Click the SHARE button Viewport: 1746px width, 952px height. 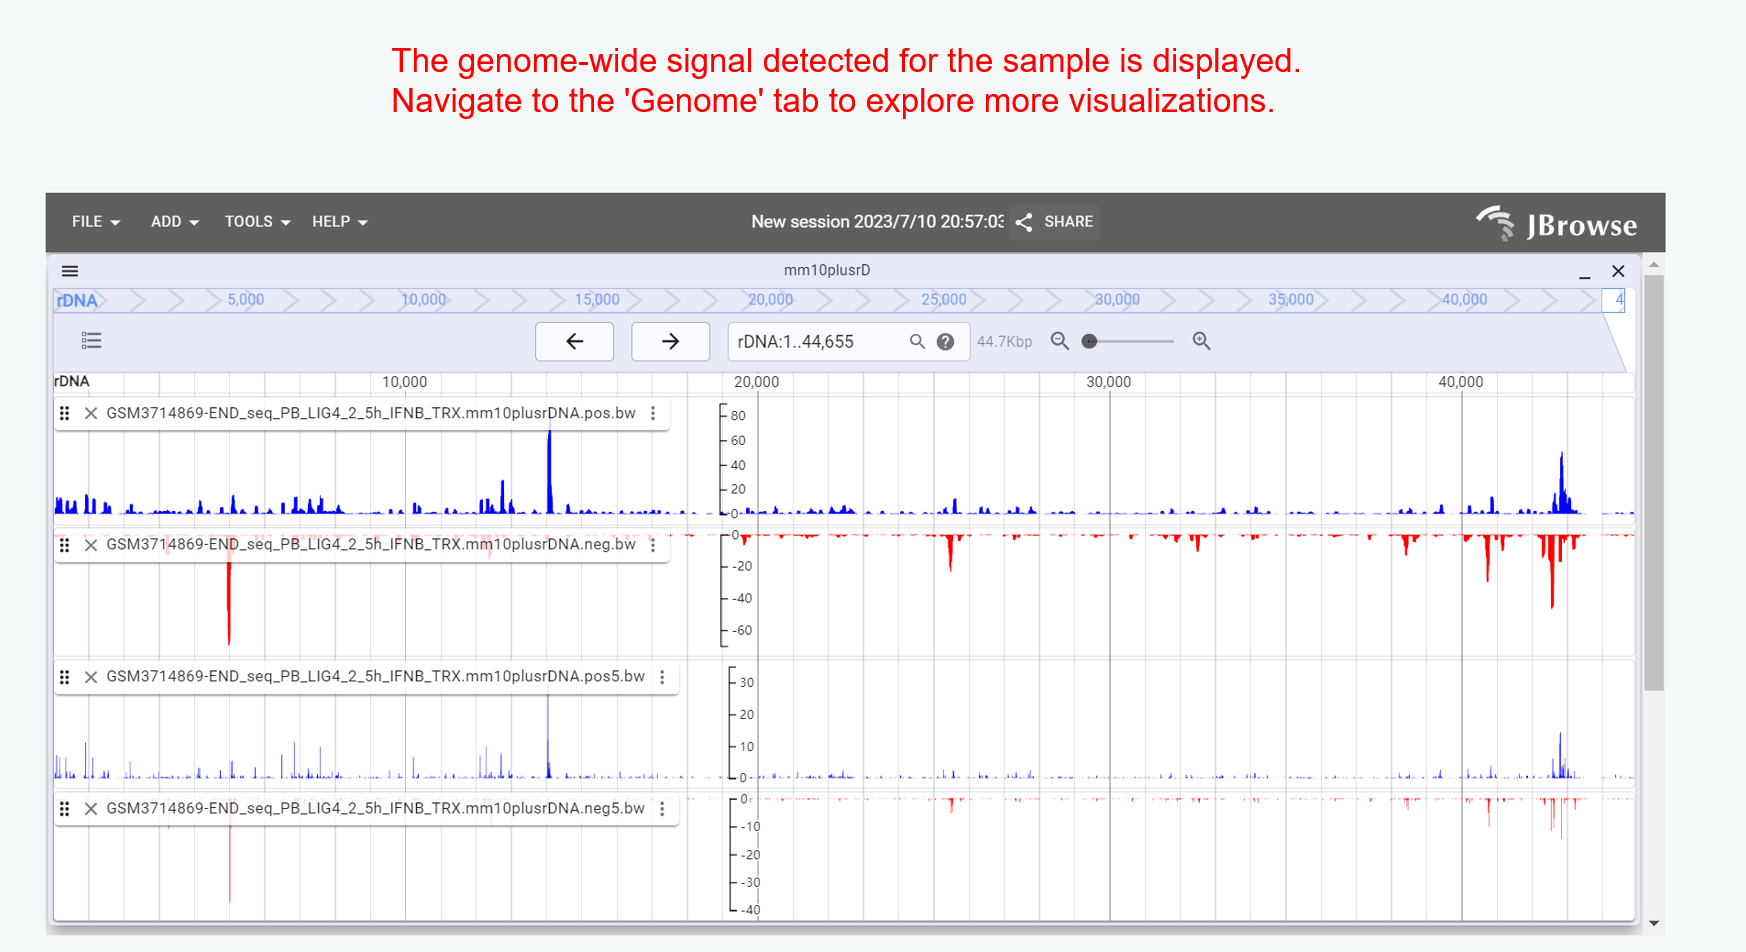click(x=1055, y=222)
